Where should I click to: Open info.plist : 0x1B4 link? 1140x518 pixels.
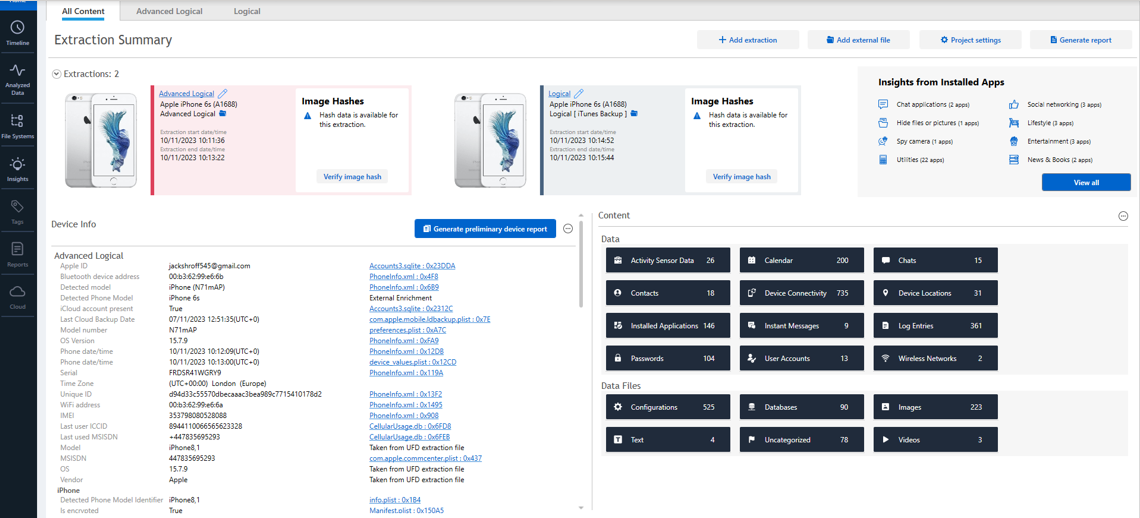395,500
